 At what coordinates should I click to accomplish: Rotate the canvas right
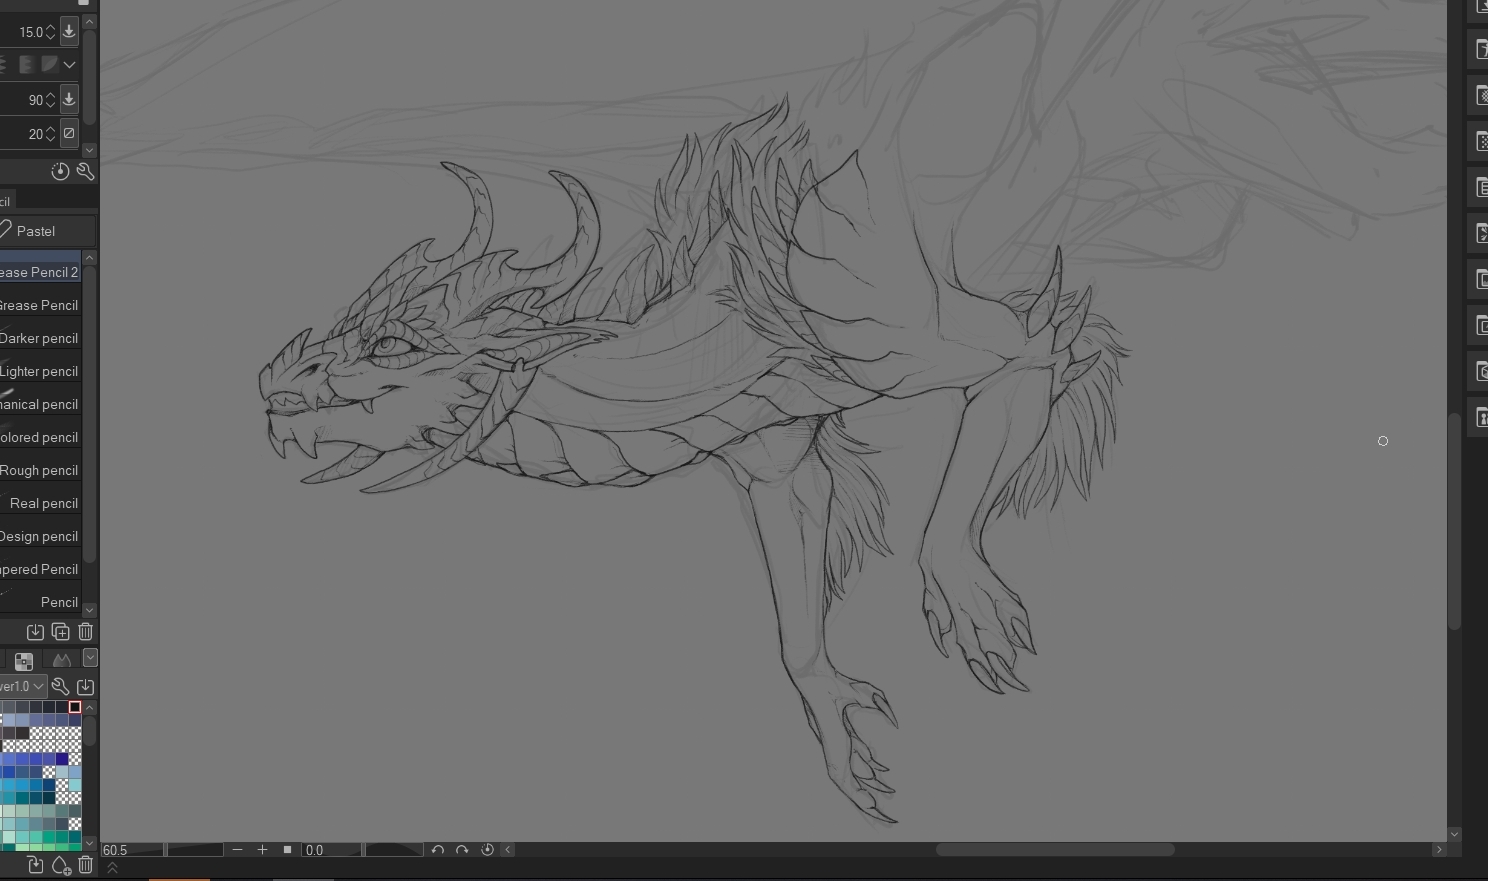pos(462,850)
